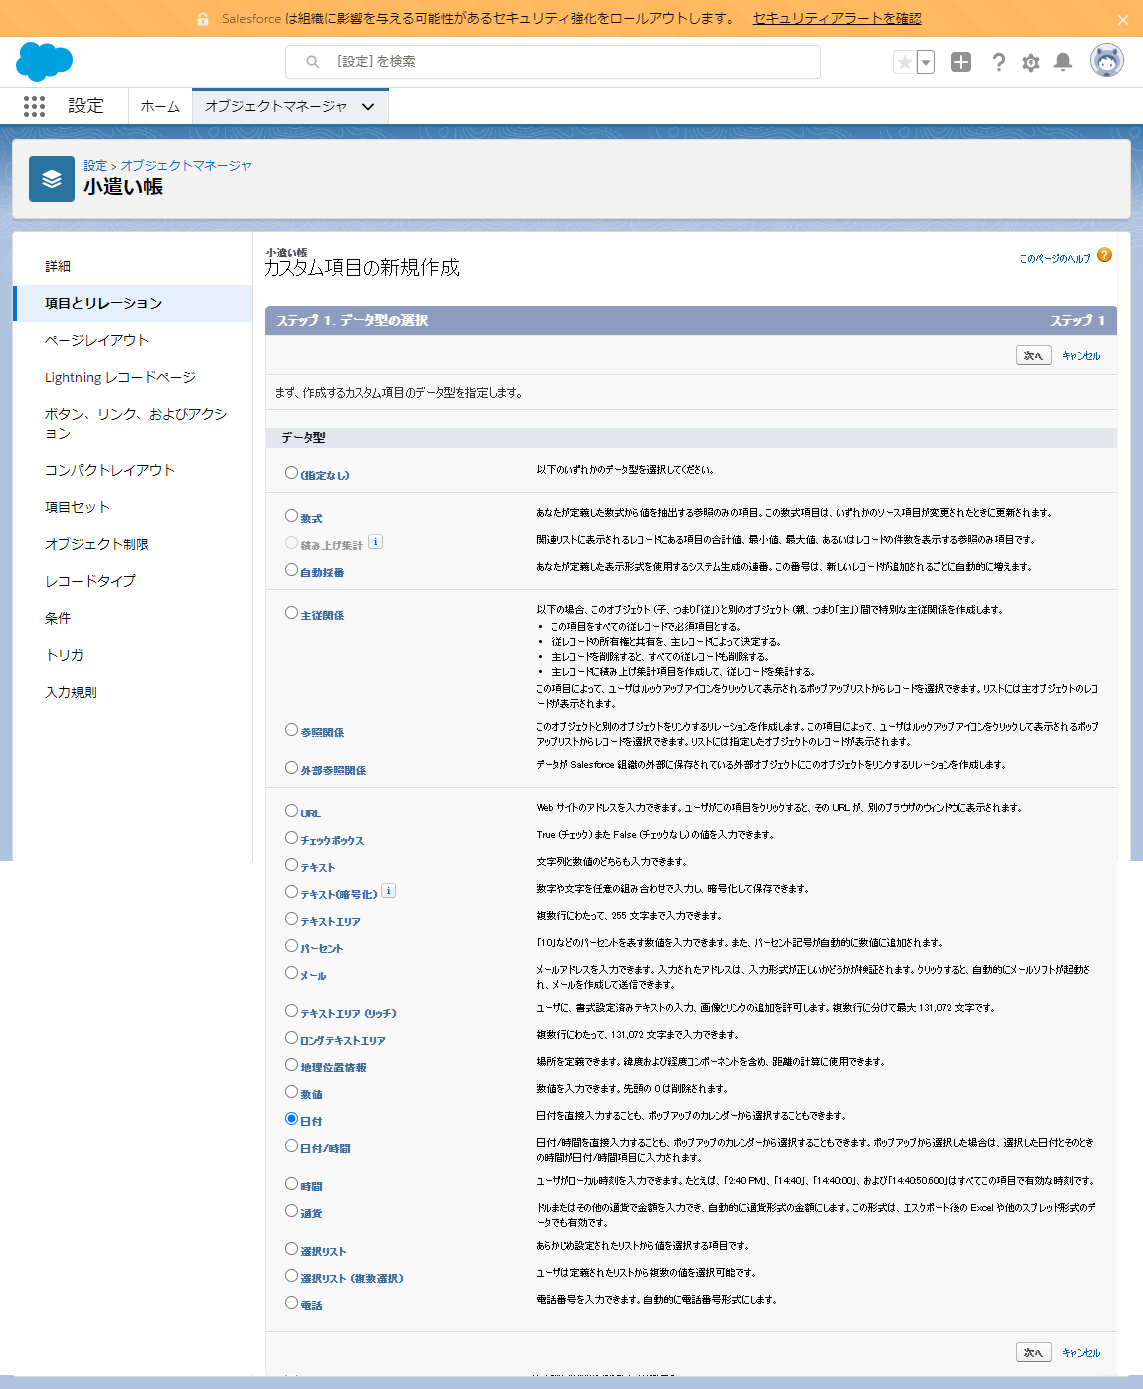Select the 参照関係 data type radio
Image resolution: width=1143 pixels, height=1389 pixels.
pos(291,730)
